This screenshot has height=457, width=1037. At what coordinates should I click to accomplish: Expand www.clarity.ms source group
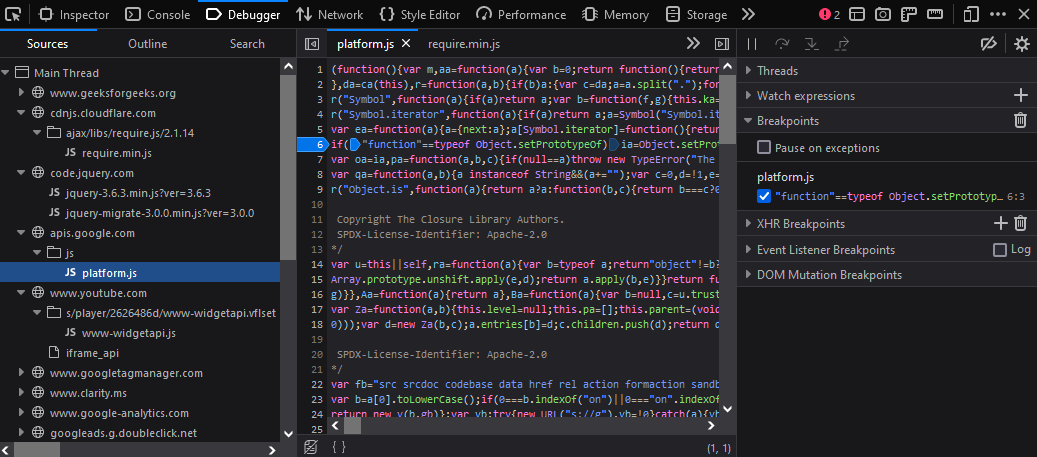click(x=21, y=393)
